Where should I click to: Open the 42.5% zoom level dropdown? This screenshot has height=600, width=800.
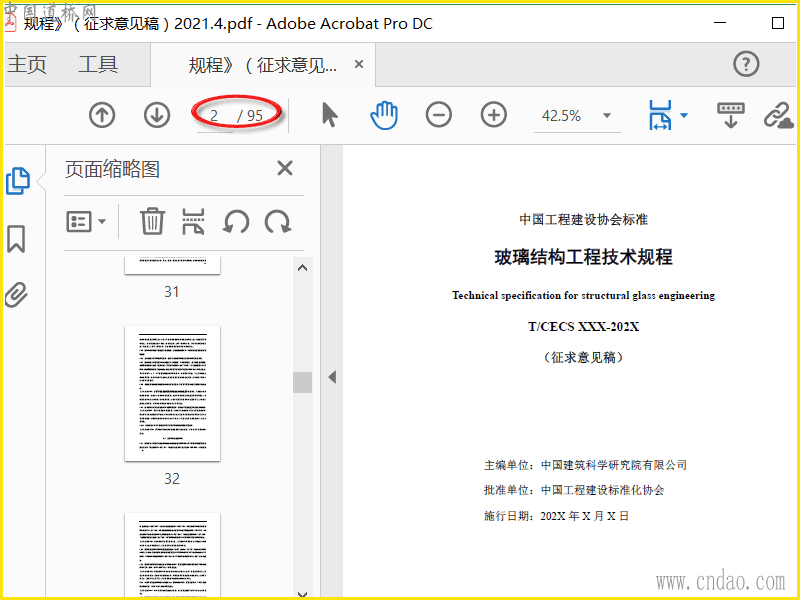tap(607, 115)
